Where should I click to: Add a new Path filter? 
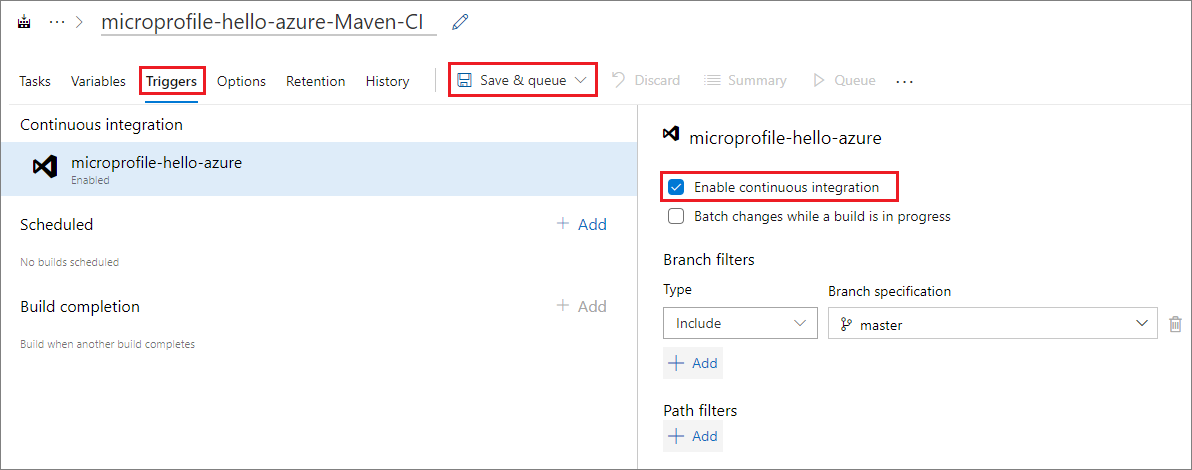[x=693, y=436]
